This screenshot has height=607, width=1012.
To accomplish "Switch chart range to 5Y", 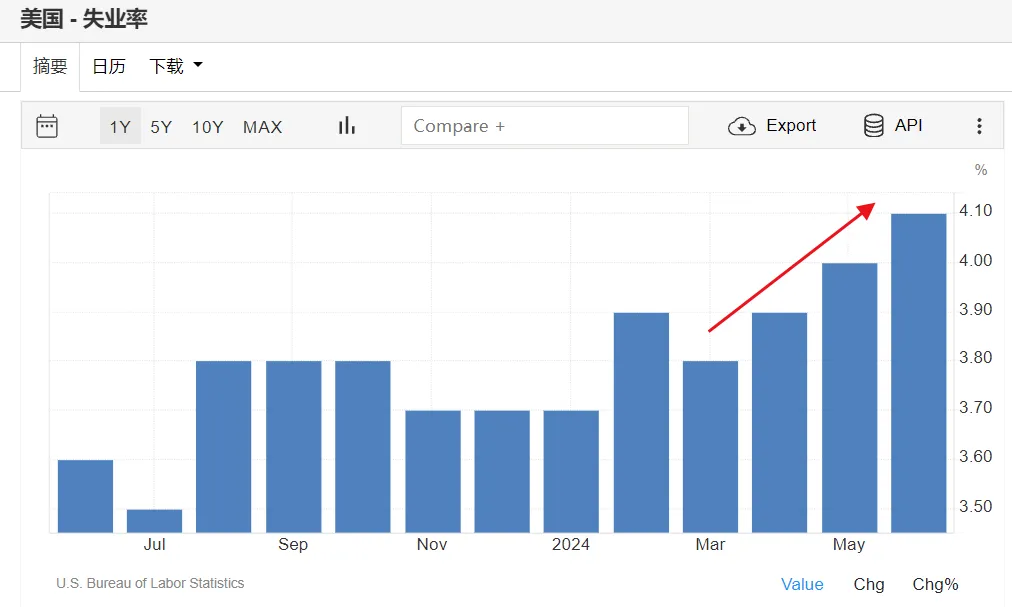I will (161, 127).
